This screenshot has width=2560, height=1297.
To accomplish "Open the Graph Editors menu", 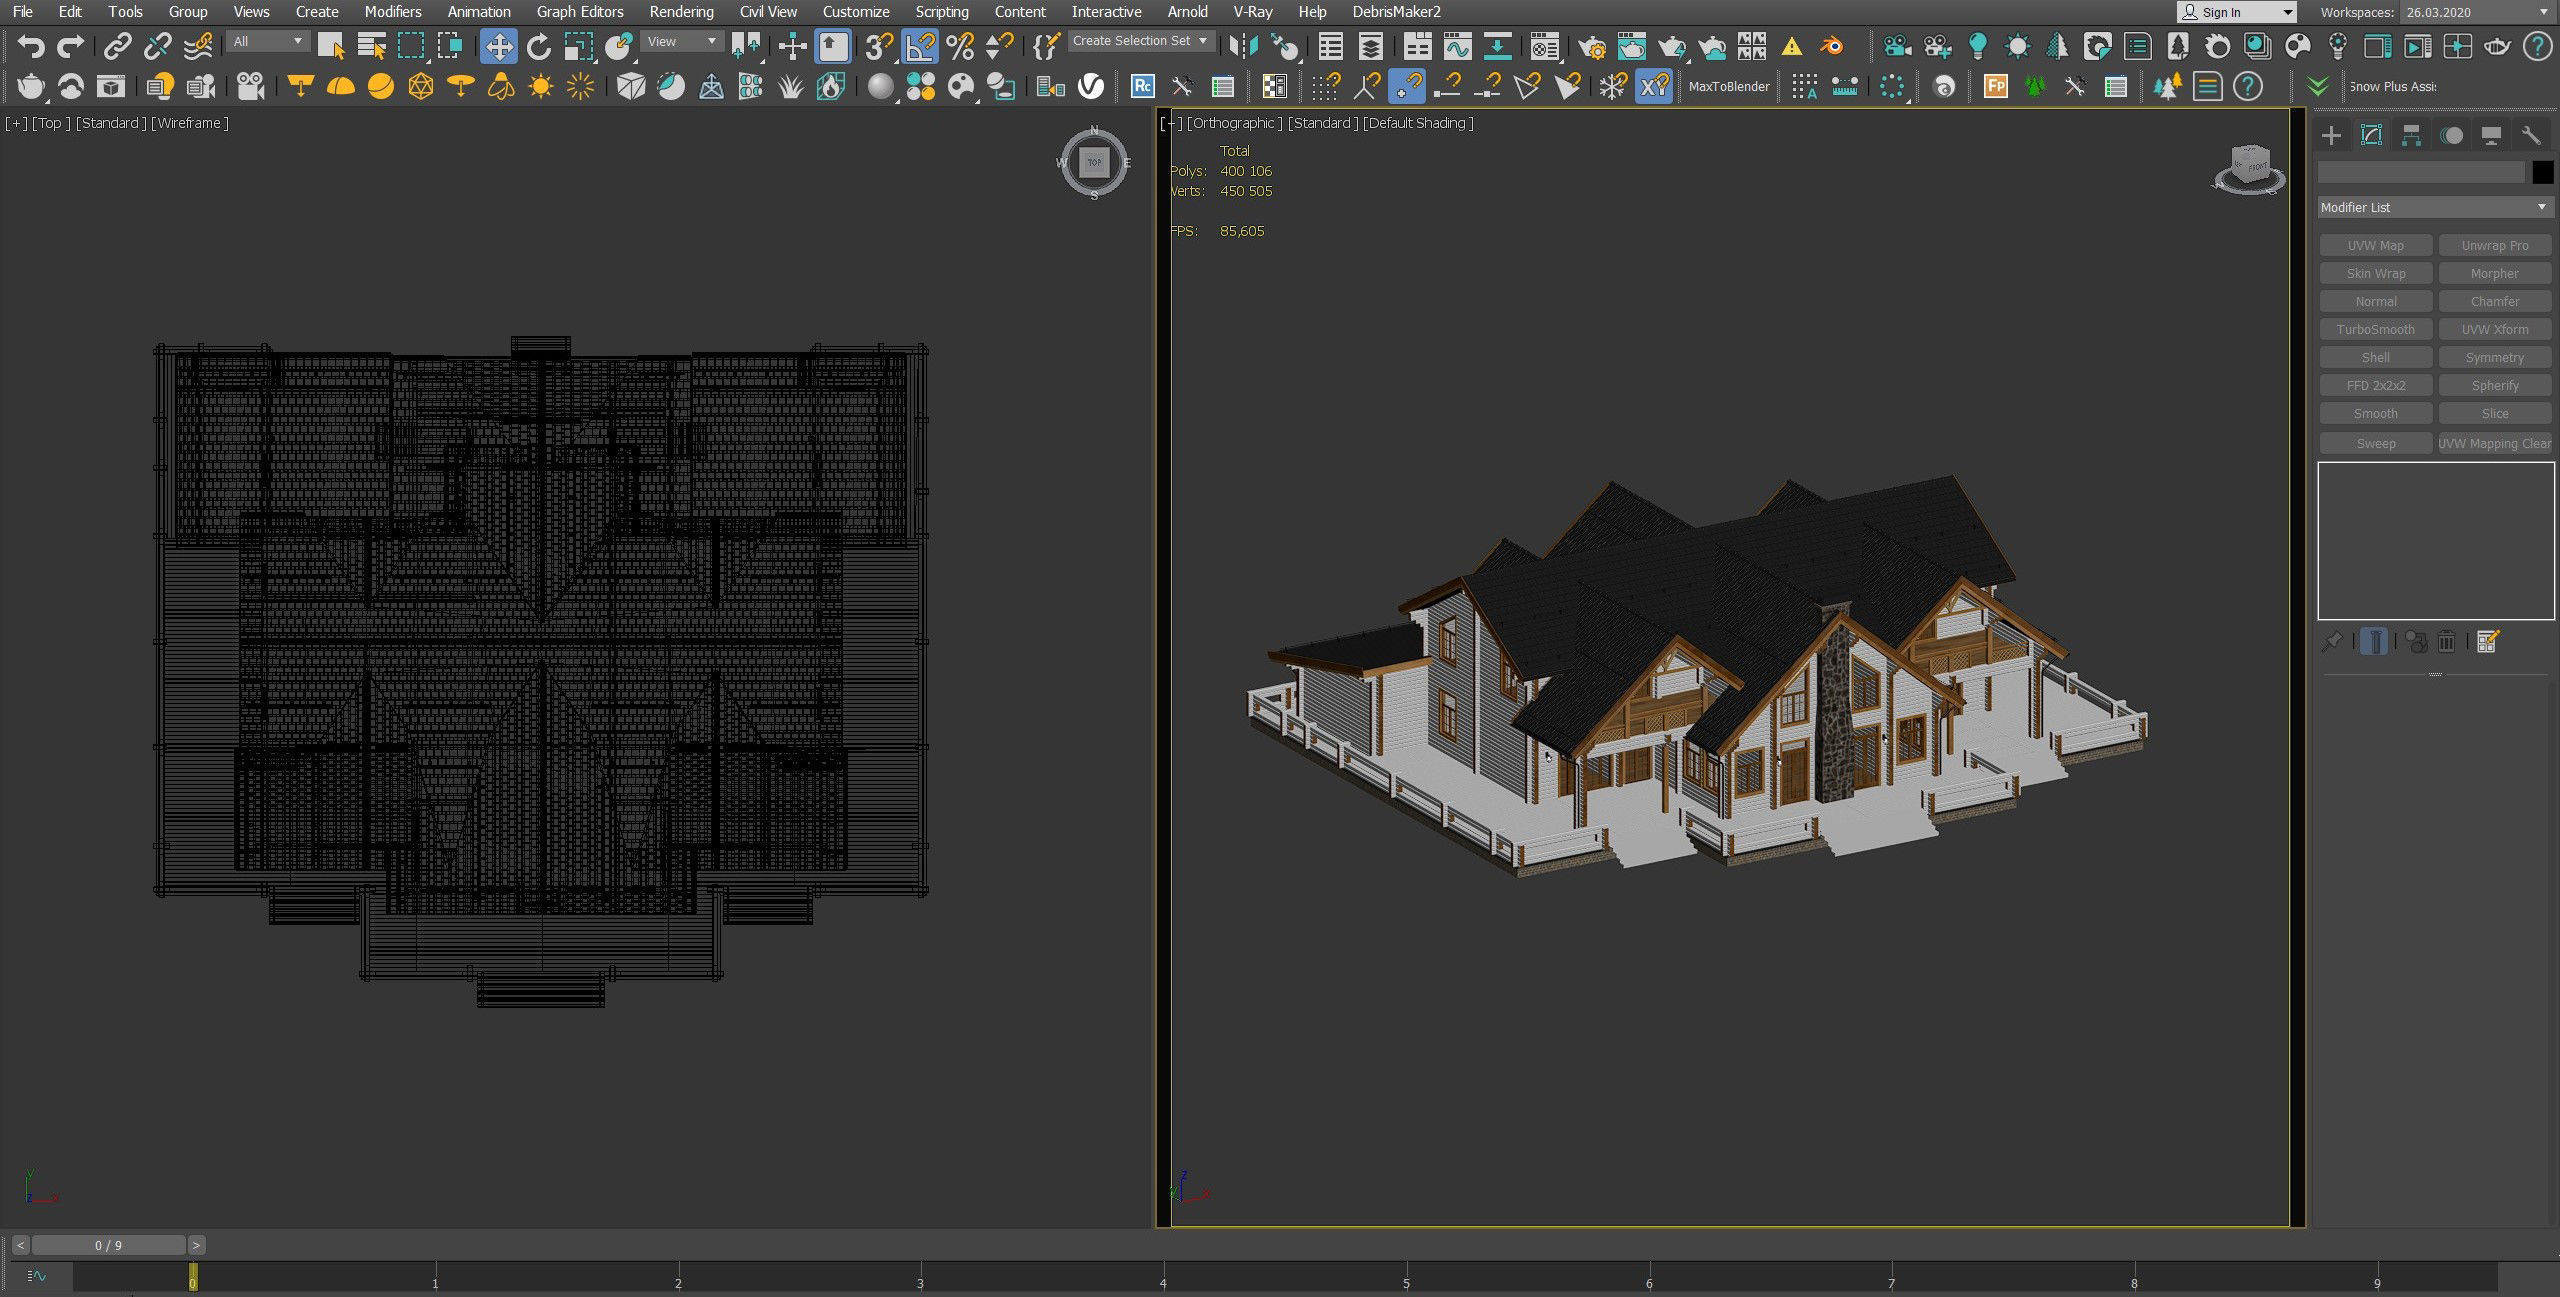I will click(x=579, y=12).
